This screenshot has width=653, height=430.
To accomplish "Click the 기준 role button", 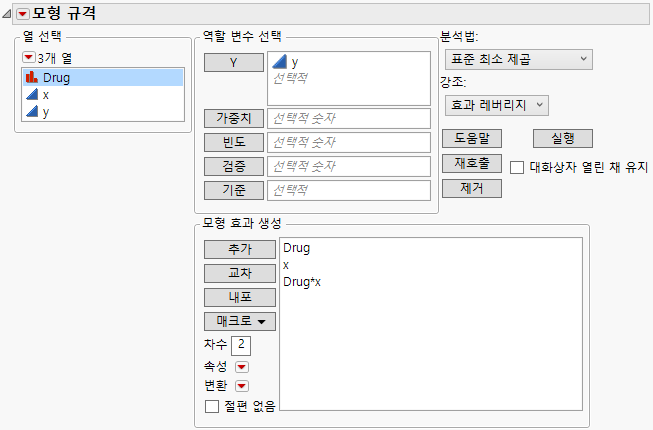I will click(x=234, y=190).
